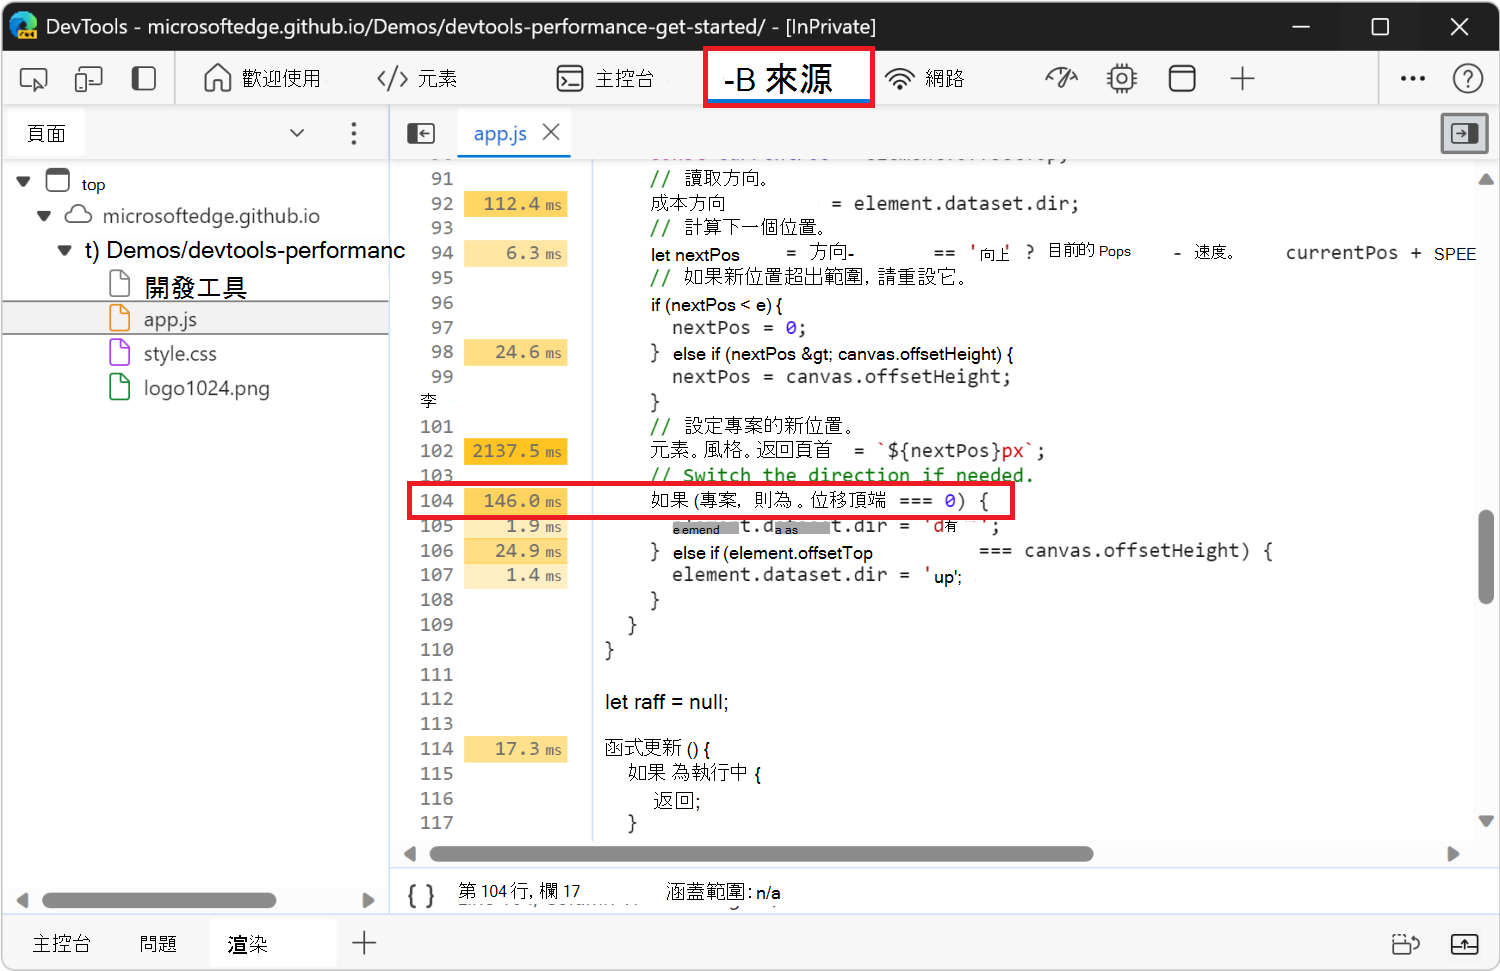Toggle device emulation icon
Viewport: 1500px width, 971px height.
tap(89, 79)
